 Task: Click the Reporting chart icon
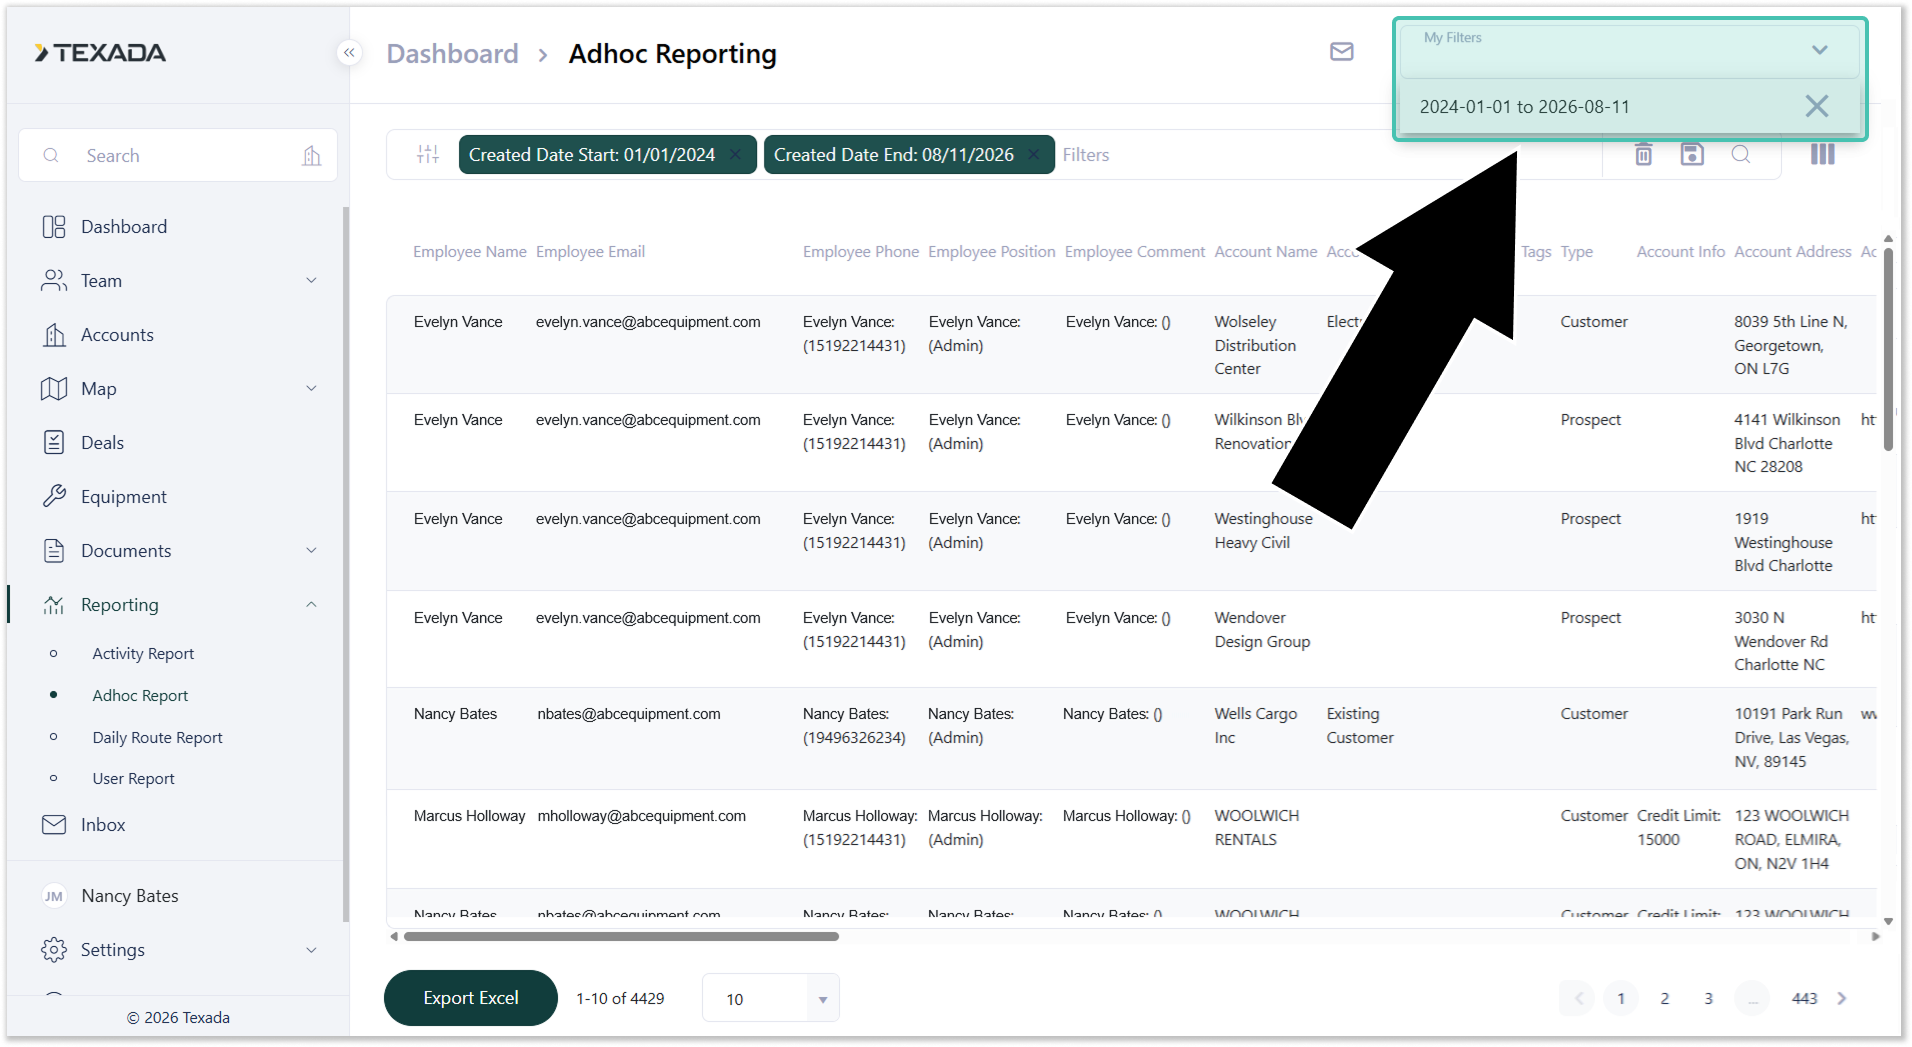click(x=54, y=605)
